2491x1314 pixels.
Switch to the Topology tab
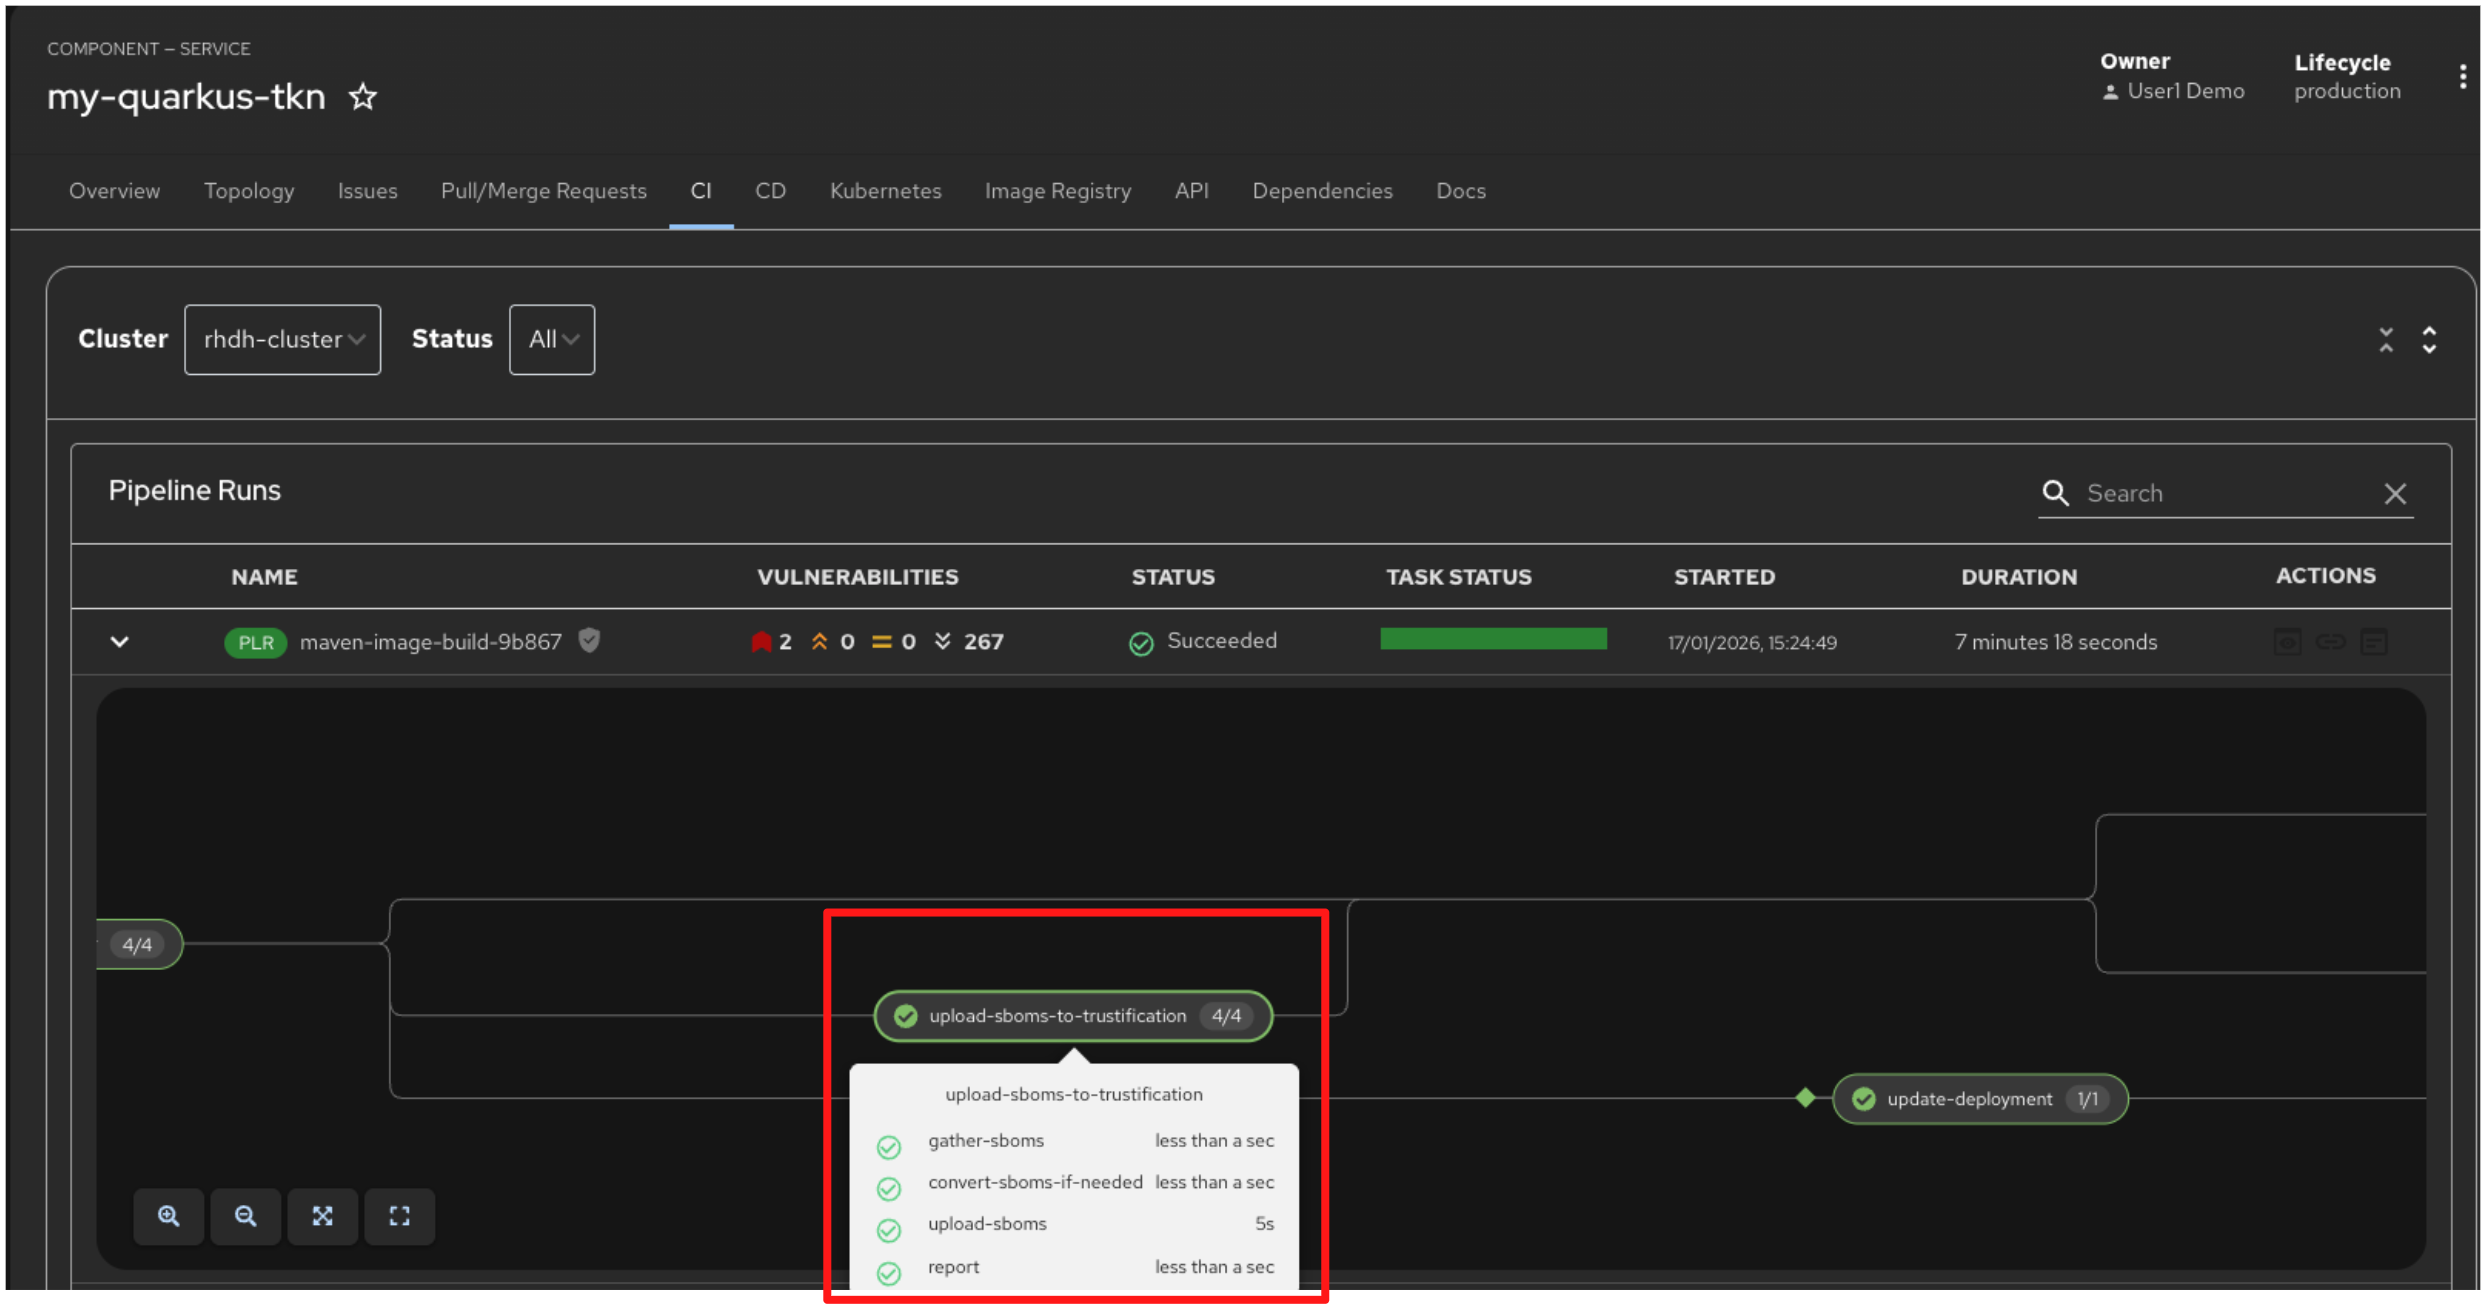tap(249, 191)
